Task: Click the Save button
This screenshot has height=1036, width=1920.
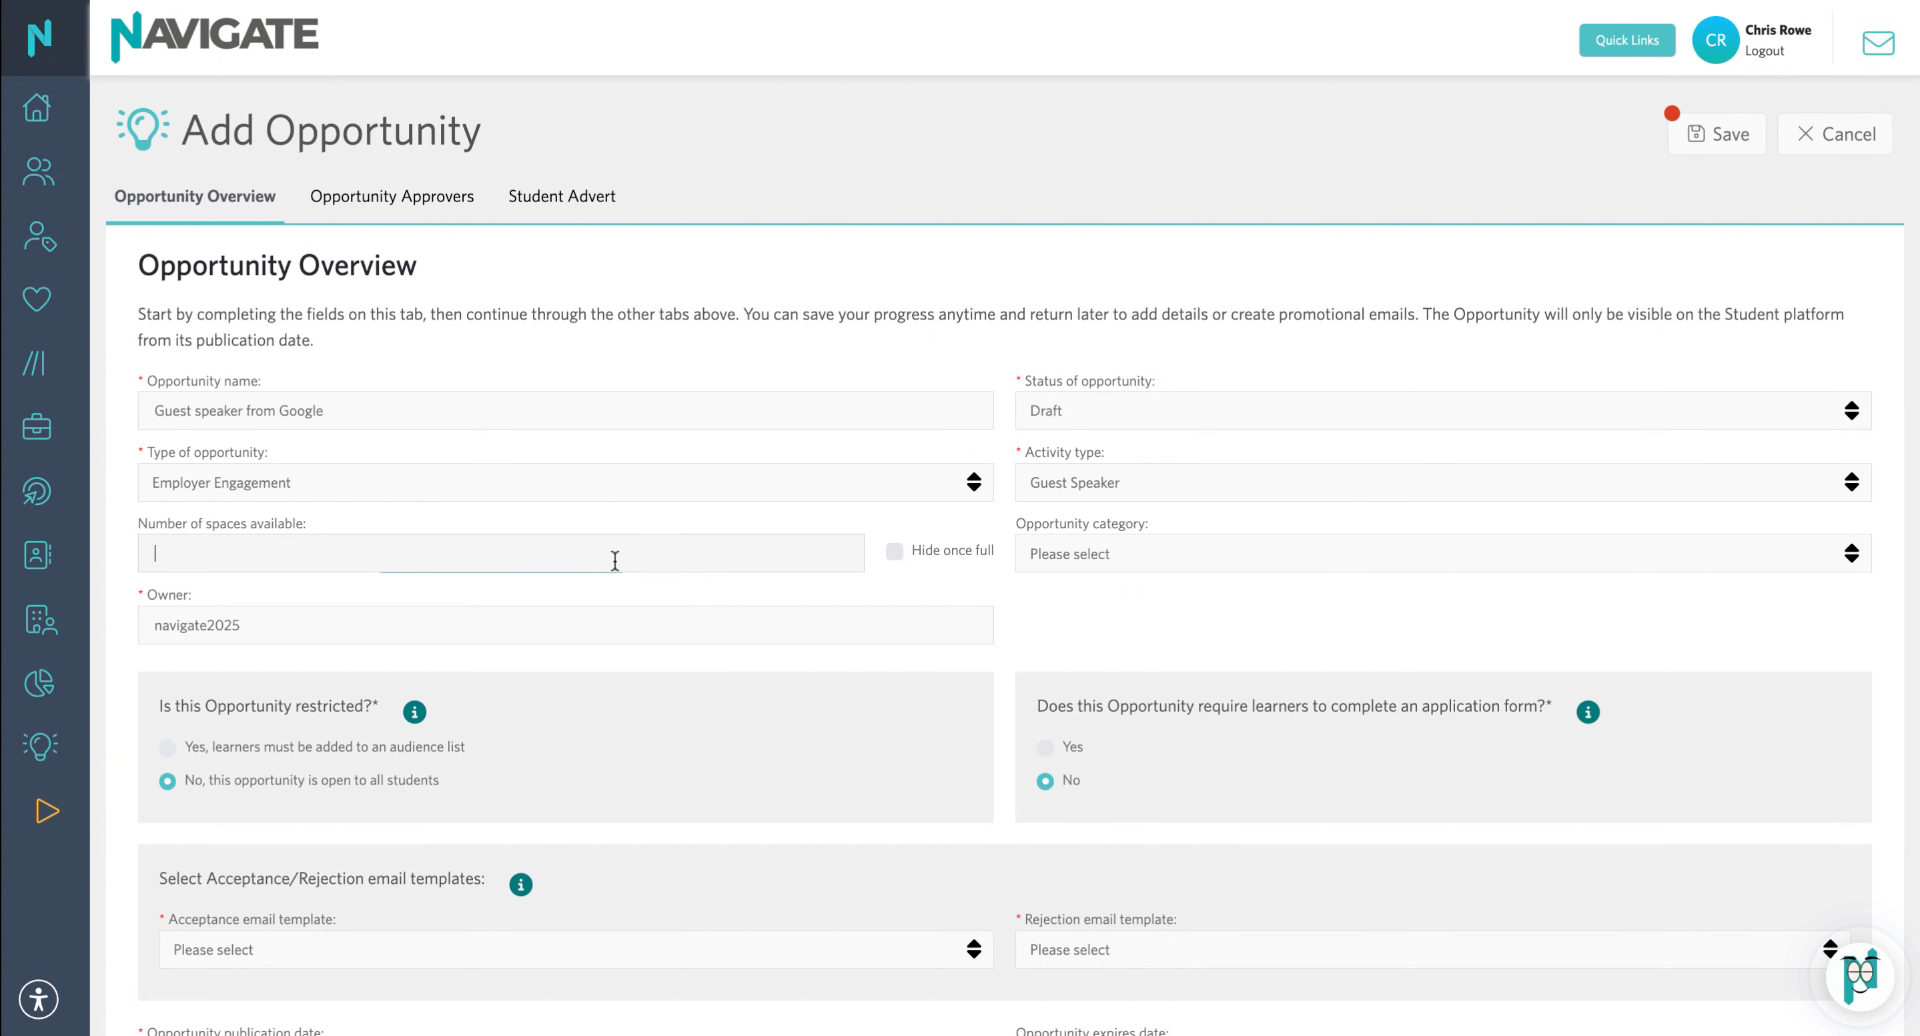Action: click(1717, 134)
